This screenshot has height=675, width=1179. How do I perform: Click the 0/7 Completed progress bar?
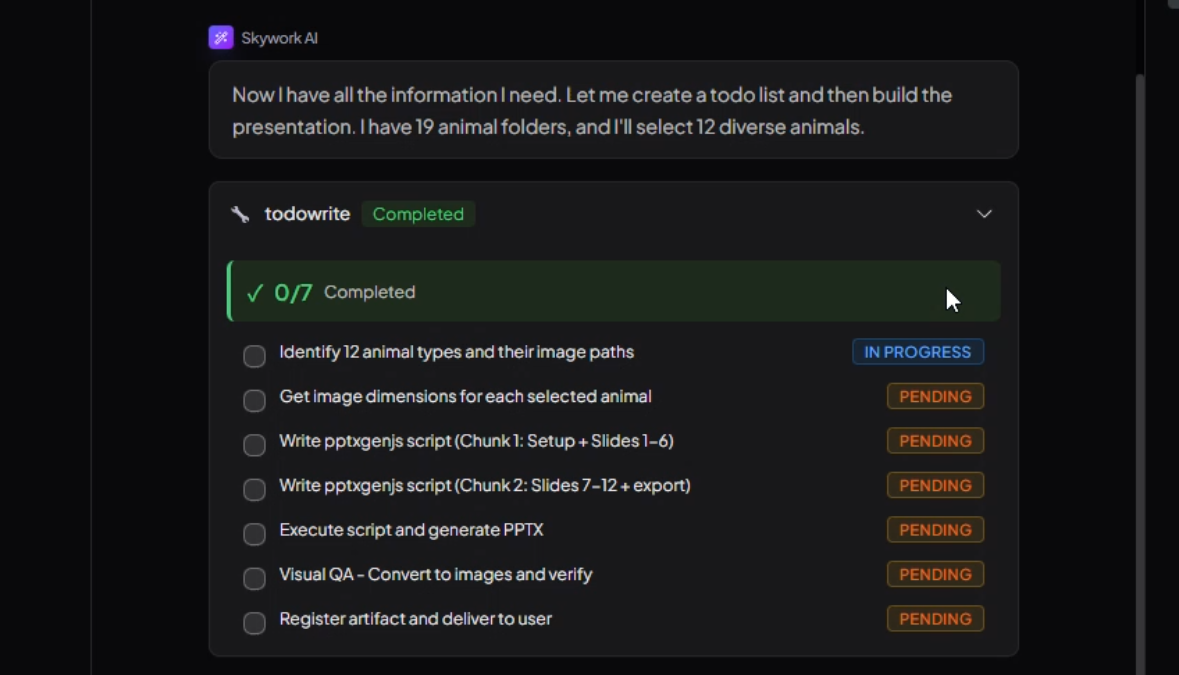614,292
